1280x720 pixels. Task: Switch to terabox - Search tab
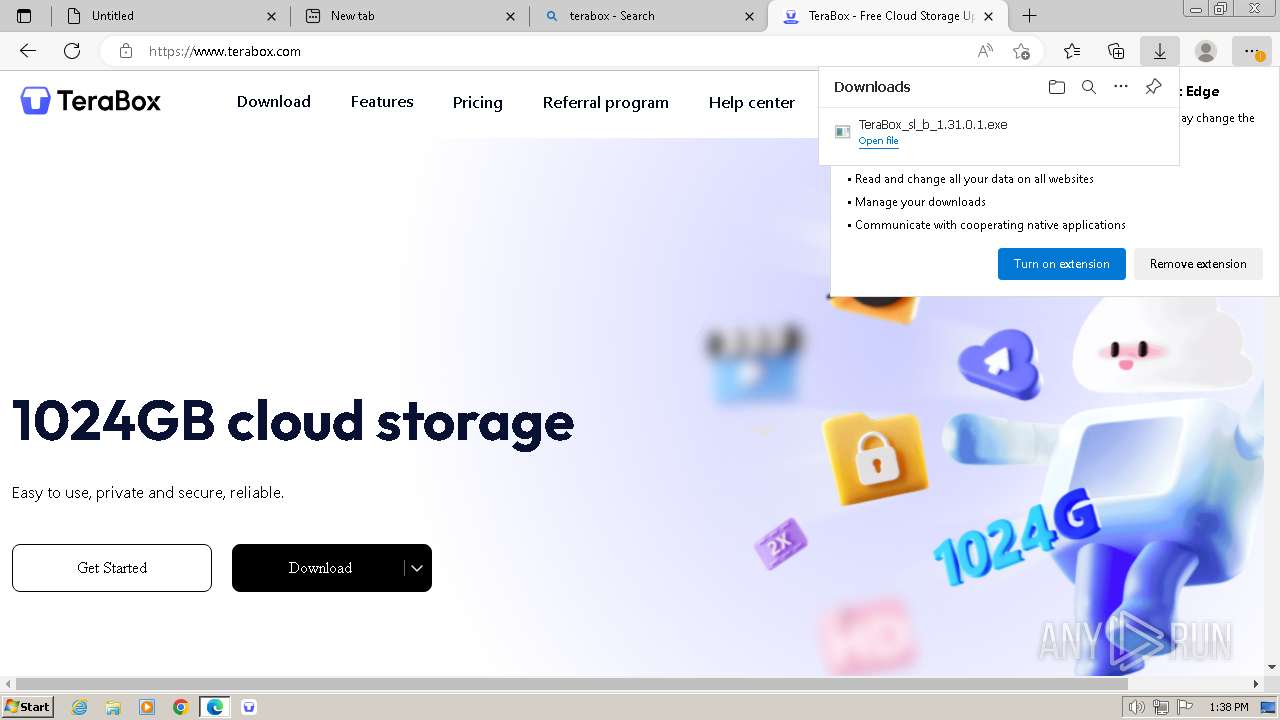click(650, 16)
